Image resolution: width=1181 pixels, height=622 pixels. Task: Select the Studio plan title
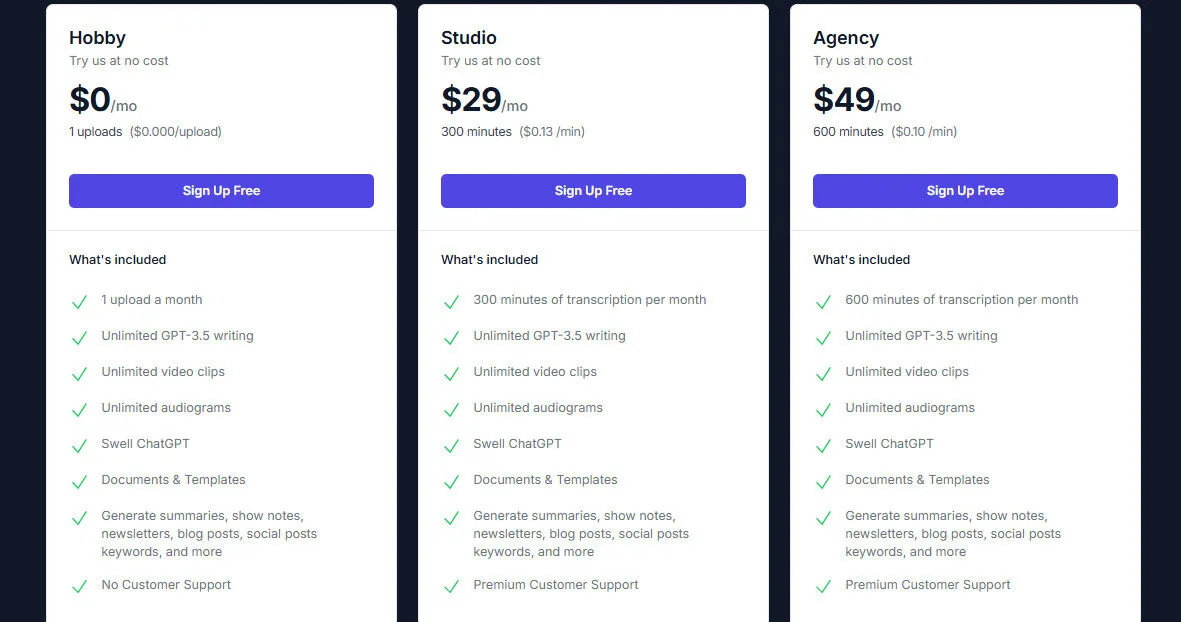click(x=468, y=38)
